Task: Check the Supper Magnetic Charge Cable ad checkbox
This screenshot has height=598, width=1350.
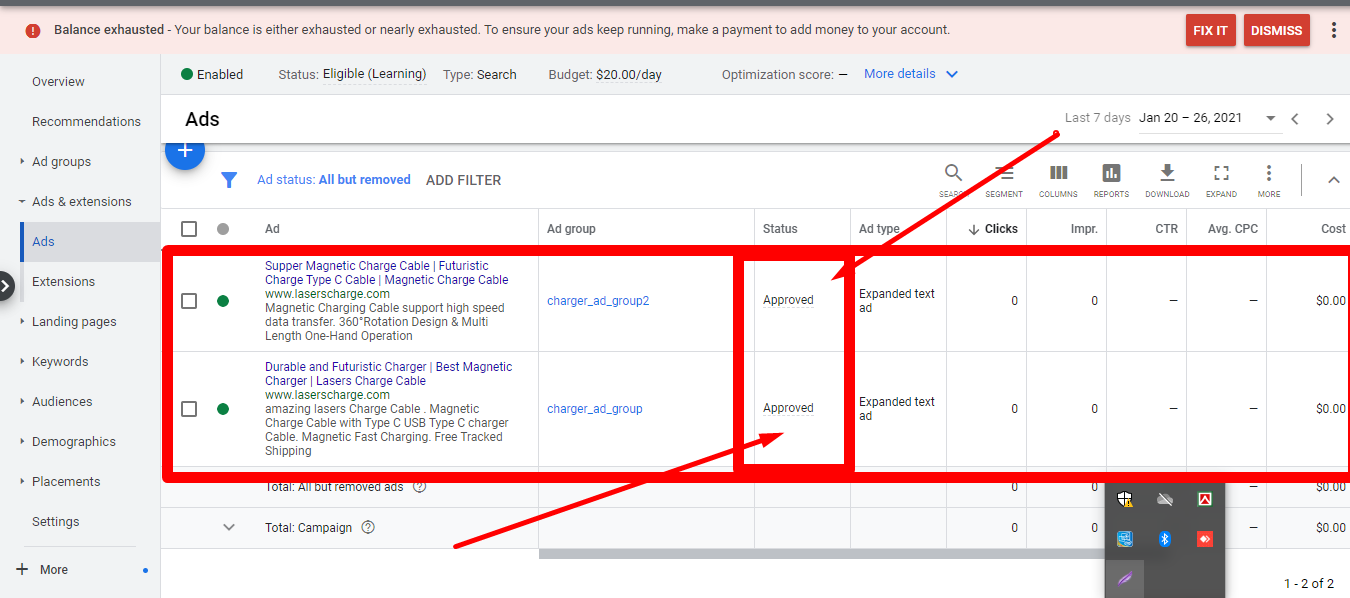Action: tap(189, 301)
